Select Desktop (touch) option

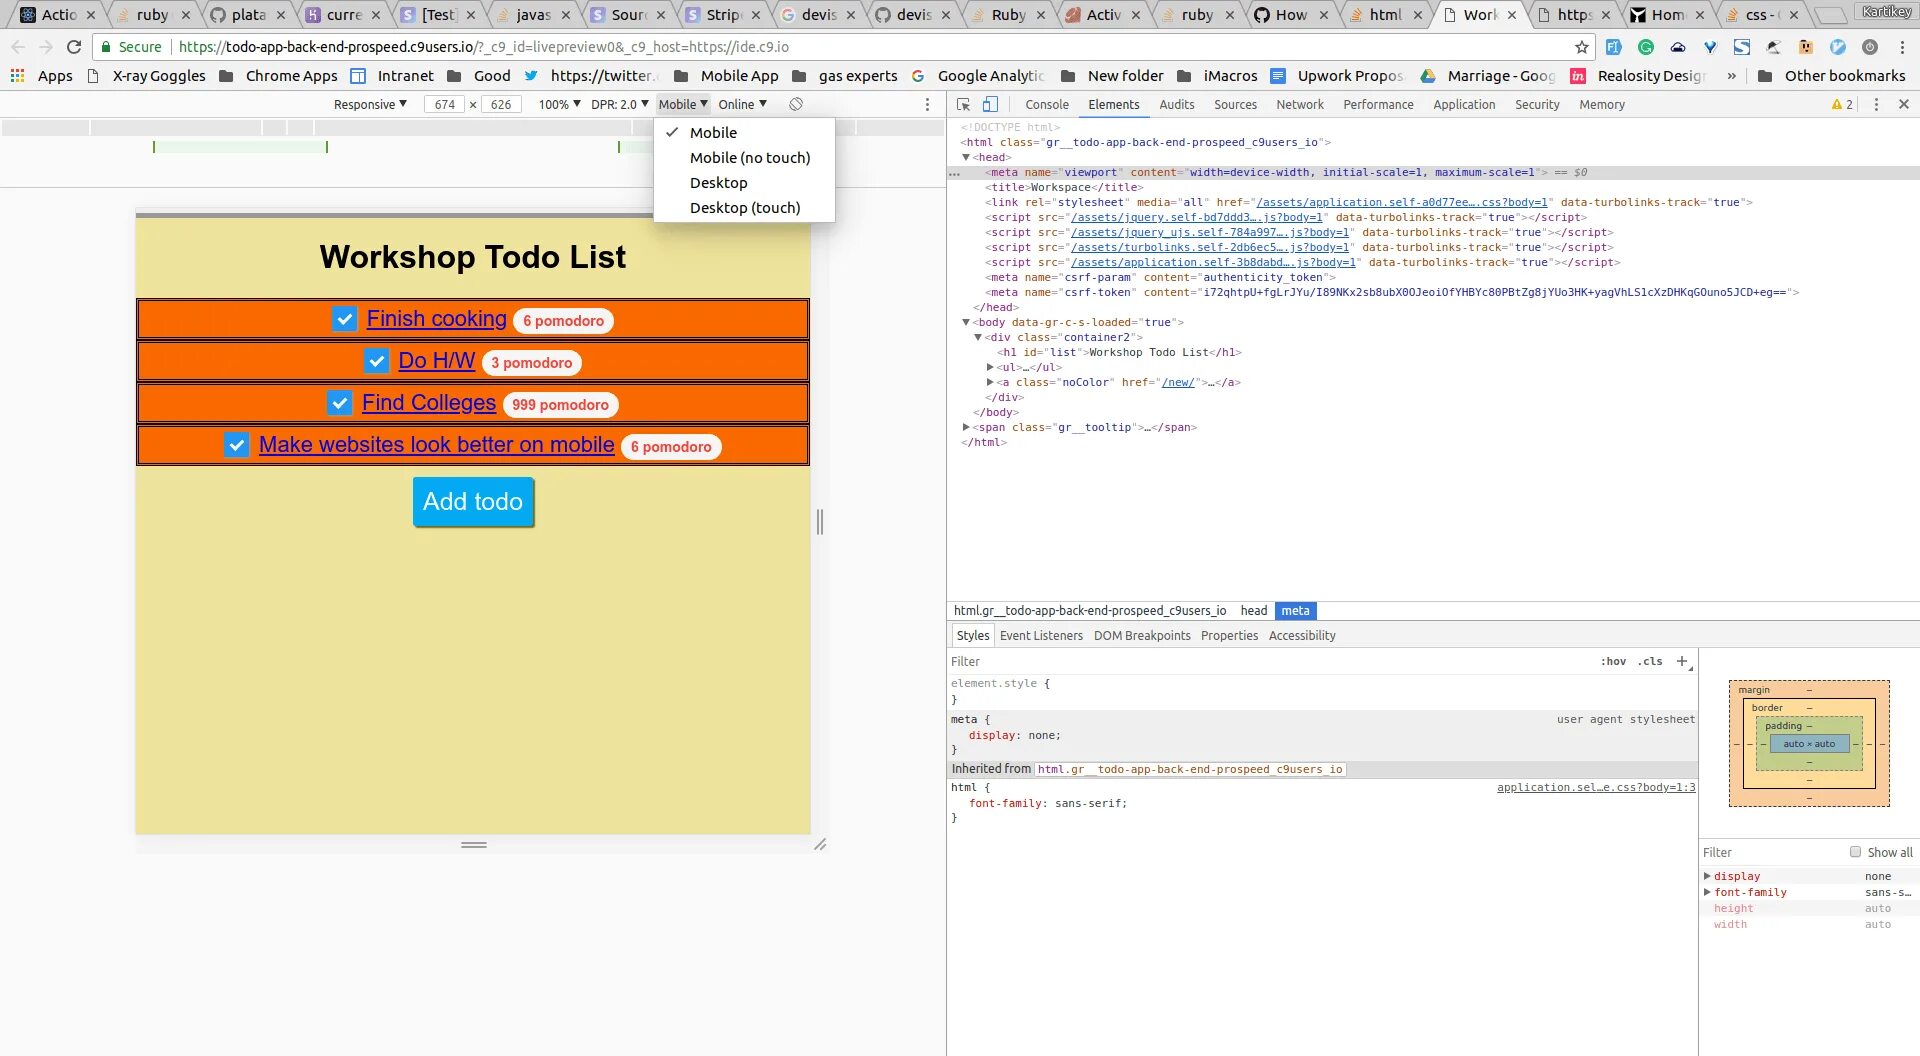tap(744, 208)
